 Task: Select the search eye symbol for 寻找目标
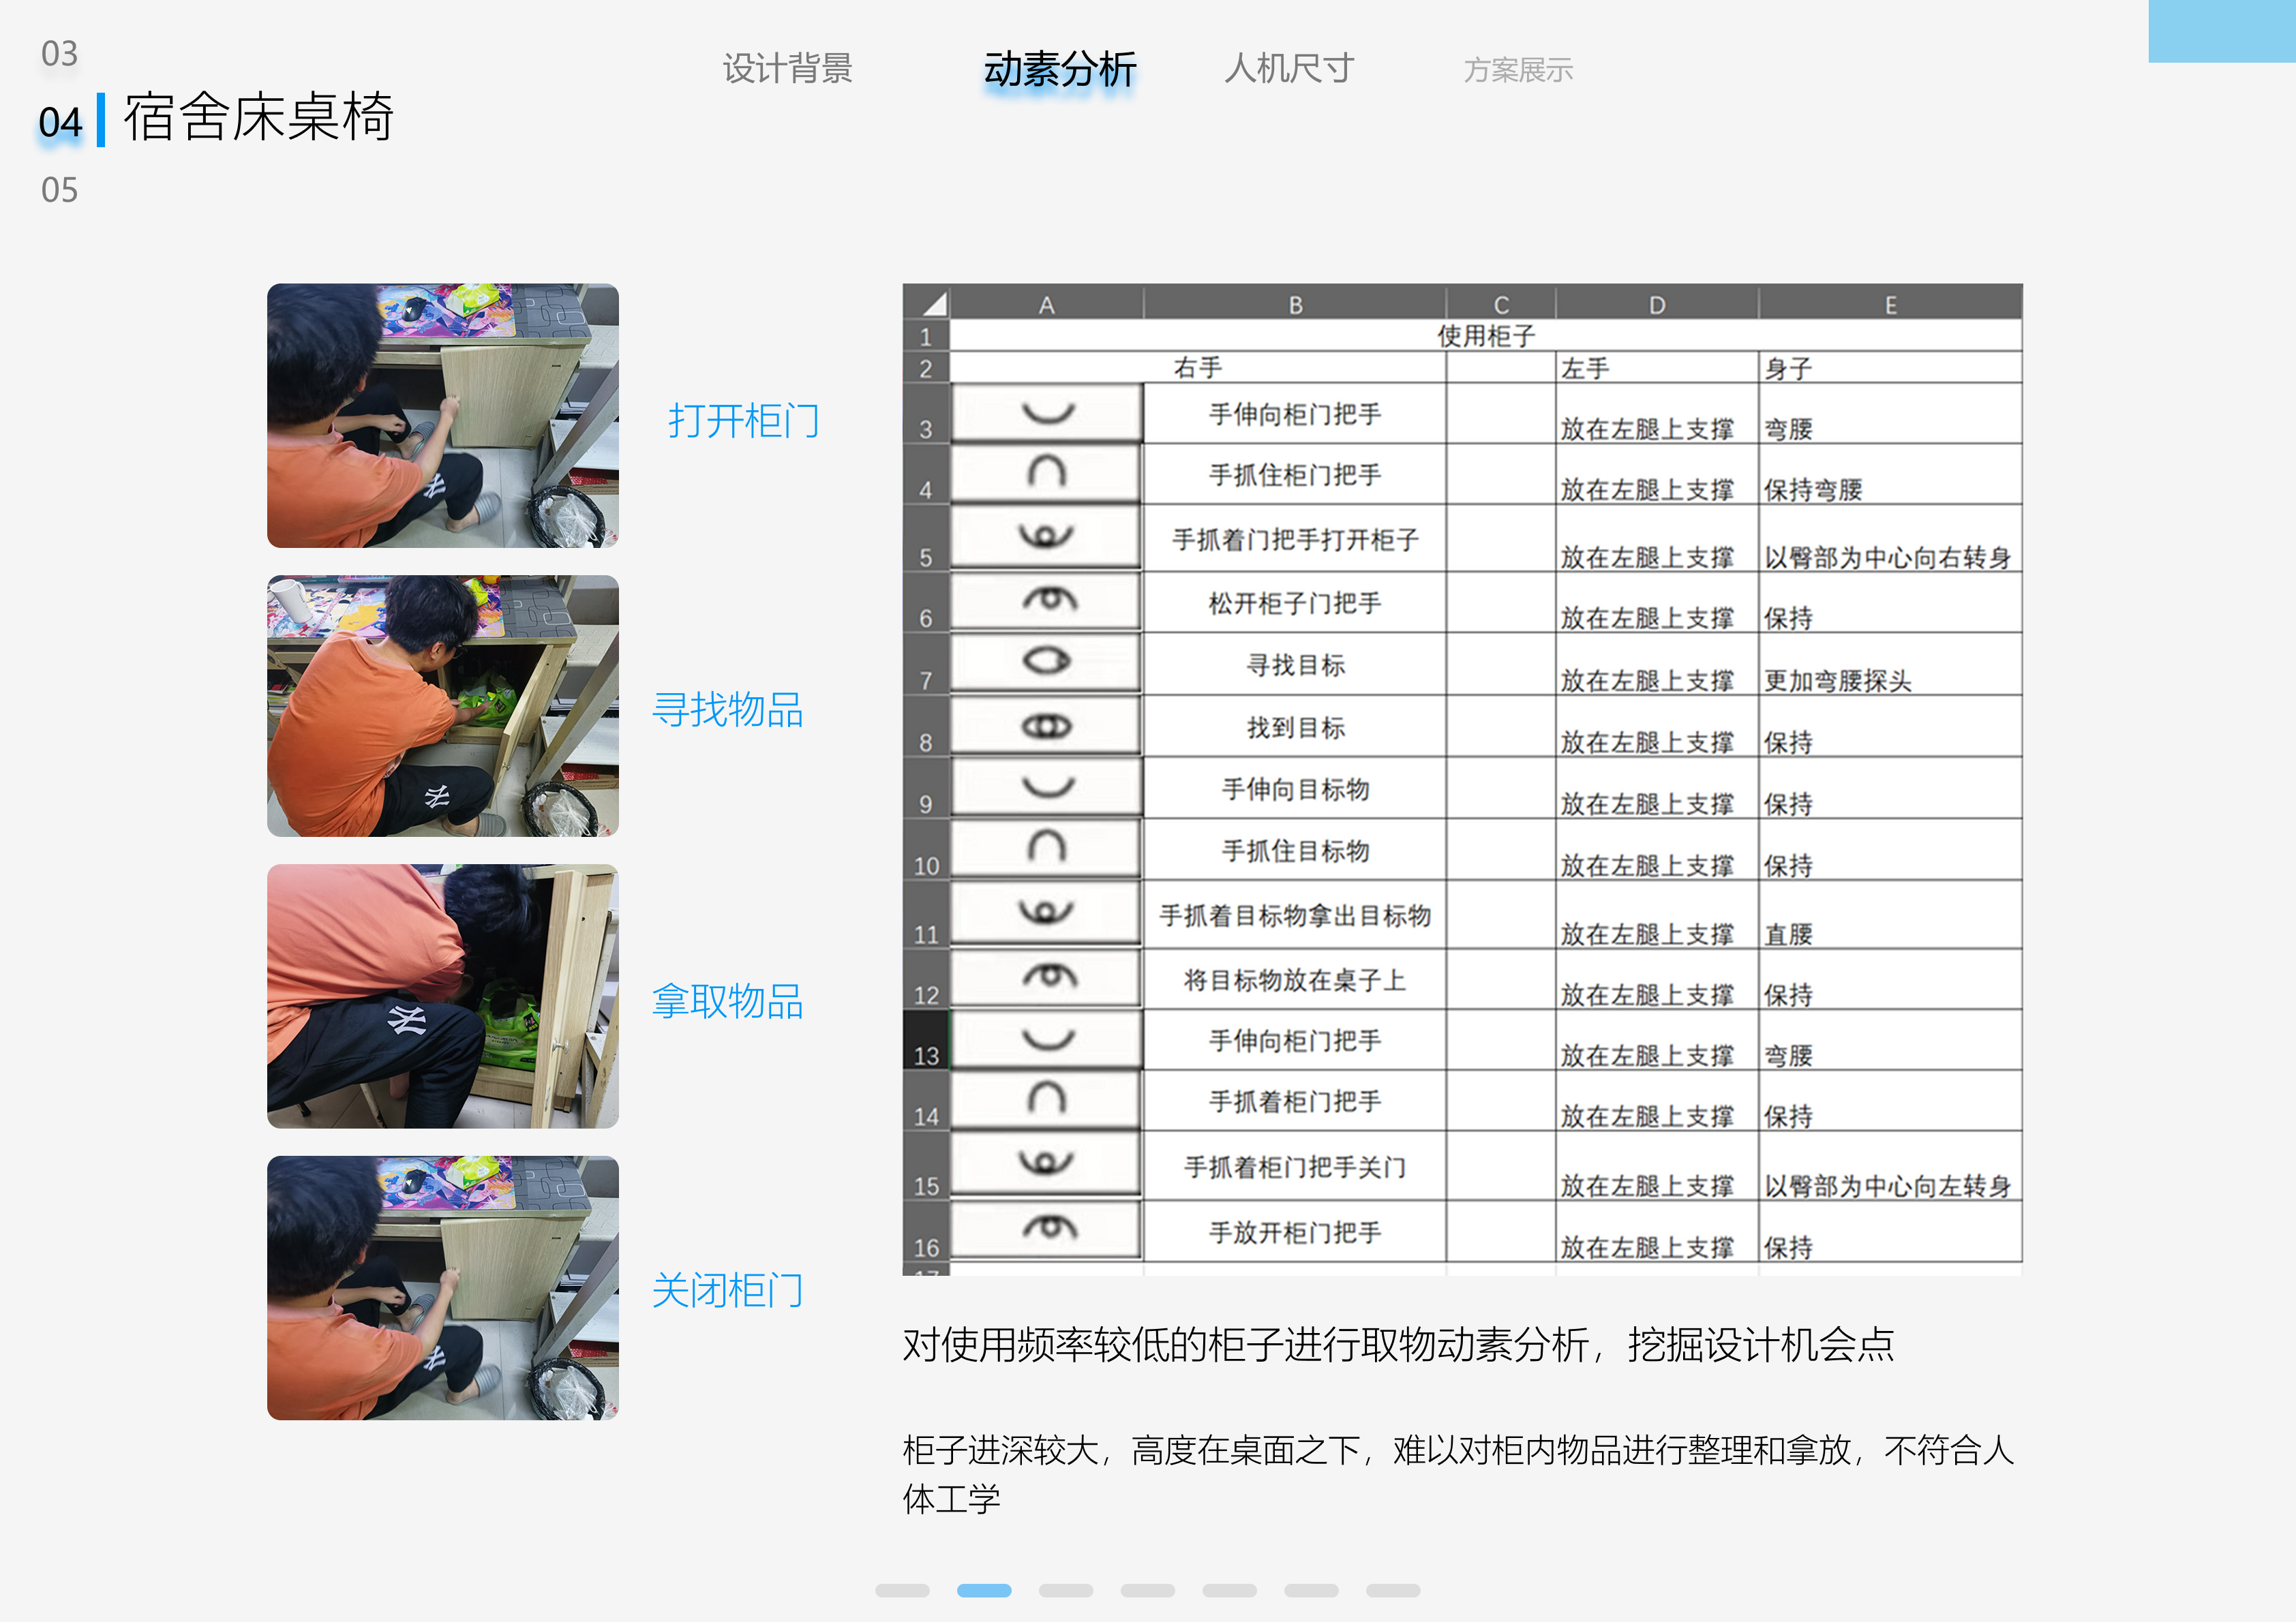point(1046,661)
